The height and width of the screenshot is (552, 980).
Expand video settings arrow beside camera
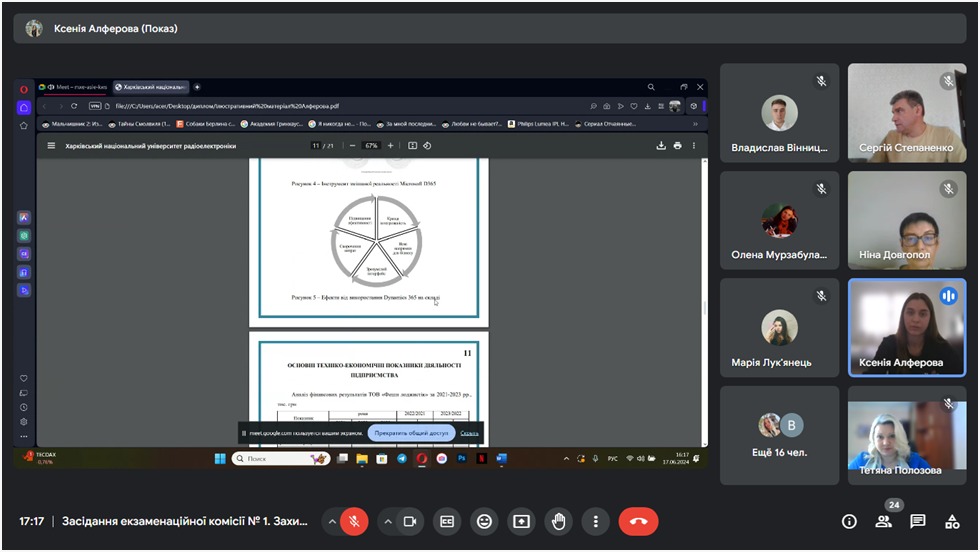click(387, 521)
